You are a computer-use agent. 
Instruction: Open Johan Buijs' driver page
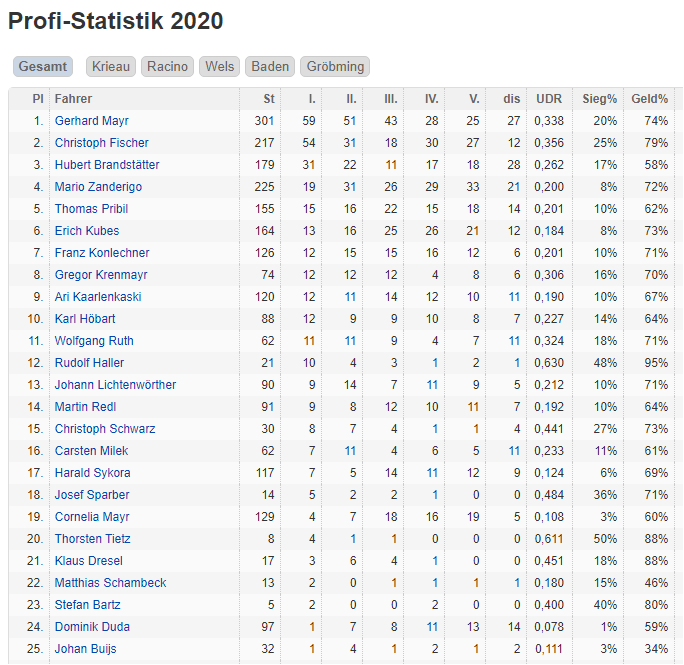(x=86, y=649)
